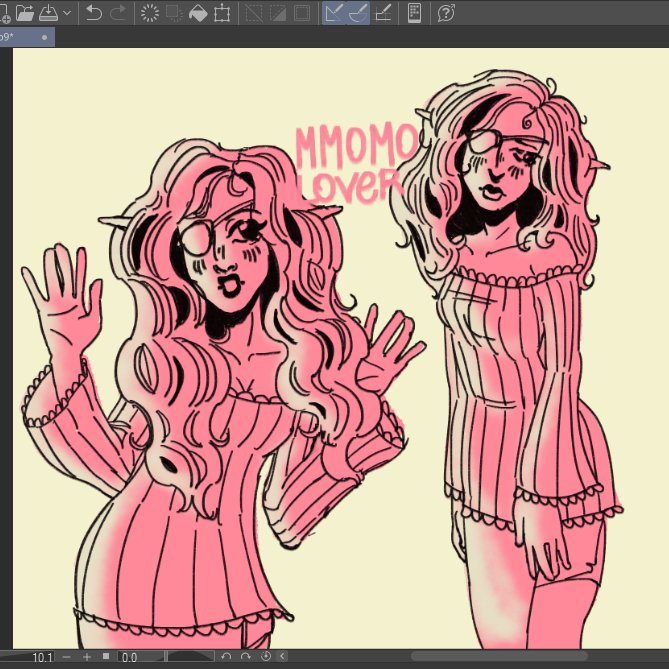669x669 pixels.
Task: Click the Deselect icon
Action: [x=254, y=13]
